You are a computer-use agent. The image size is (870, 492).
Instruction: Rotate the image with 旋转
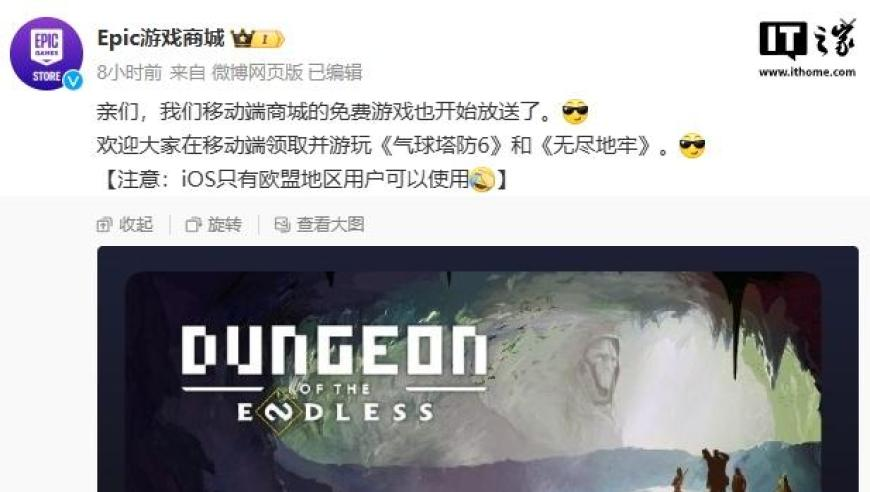click(x=214, y=225)
